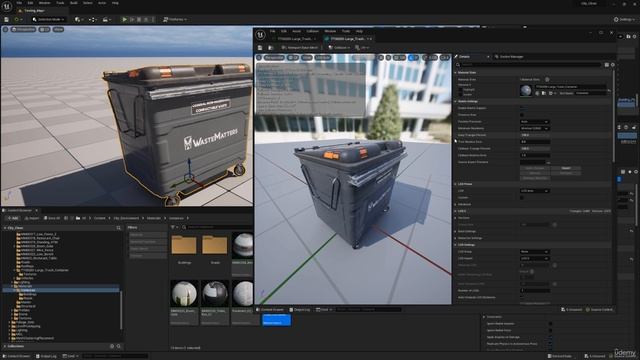
Task: Open the File menu in the main editor
Action: click(19, 3)
